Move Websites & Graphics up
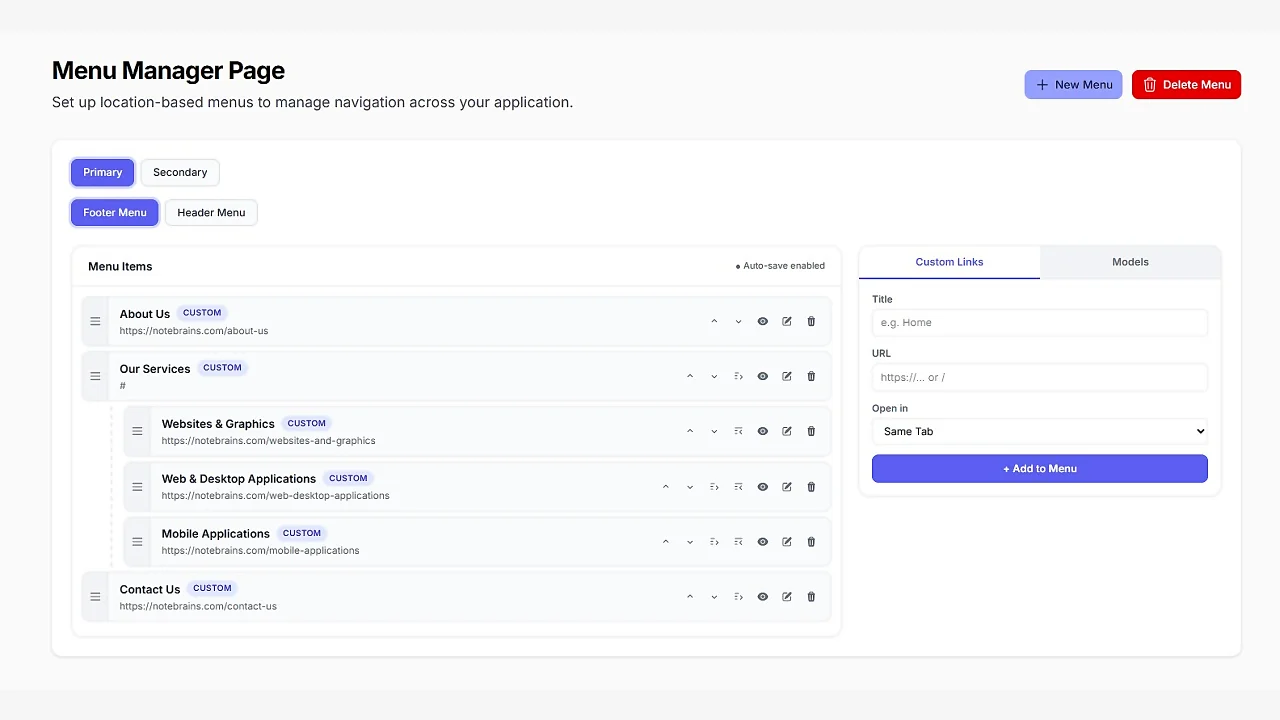Image resolution: width=1280 pixels, height=720 pixels. click(x=690, y=431)
